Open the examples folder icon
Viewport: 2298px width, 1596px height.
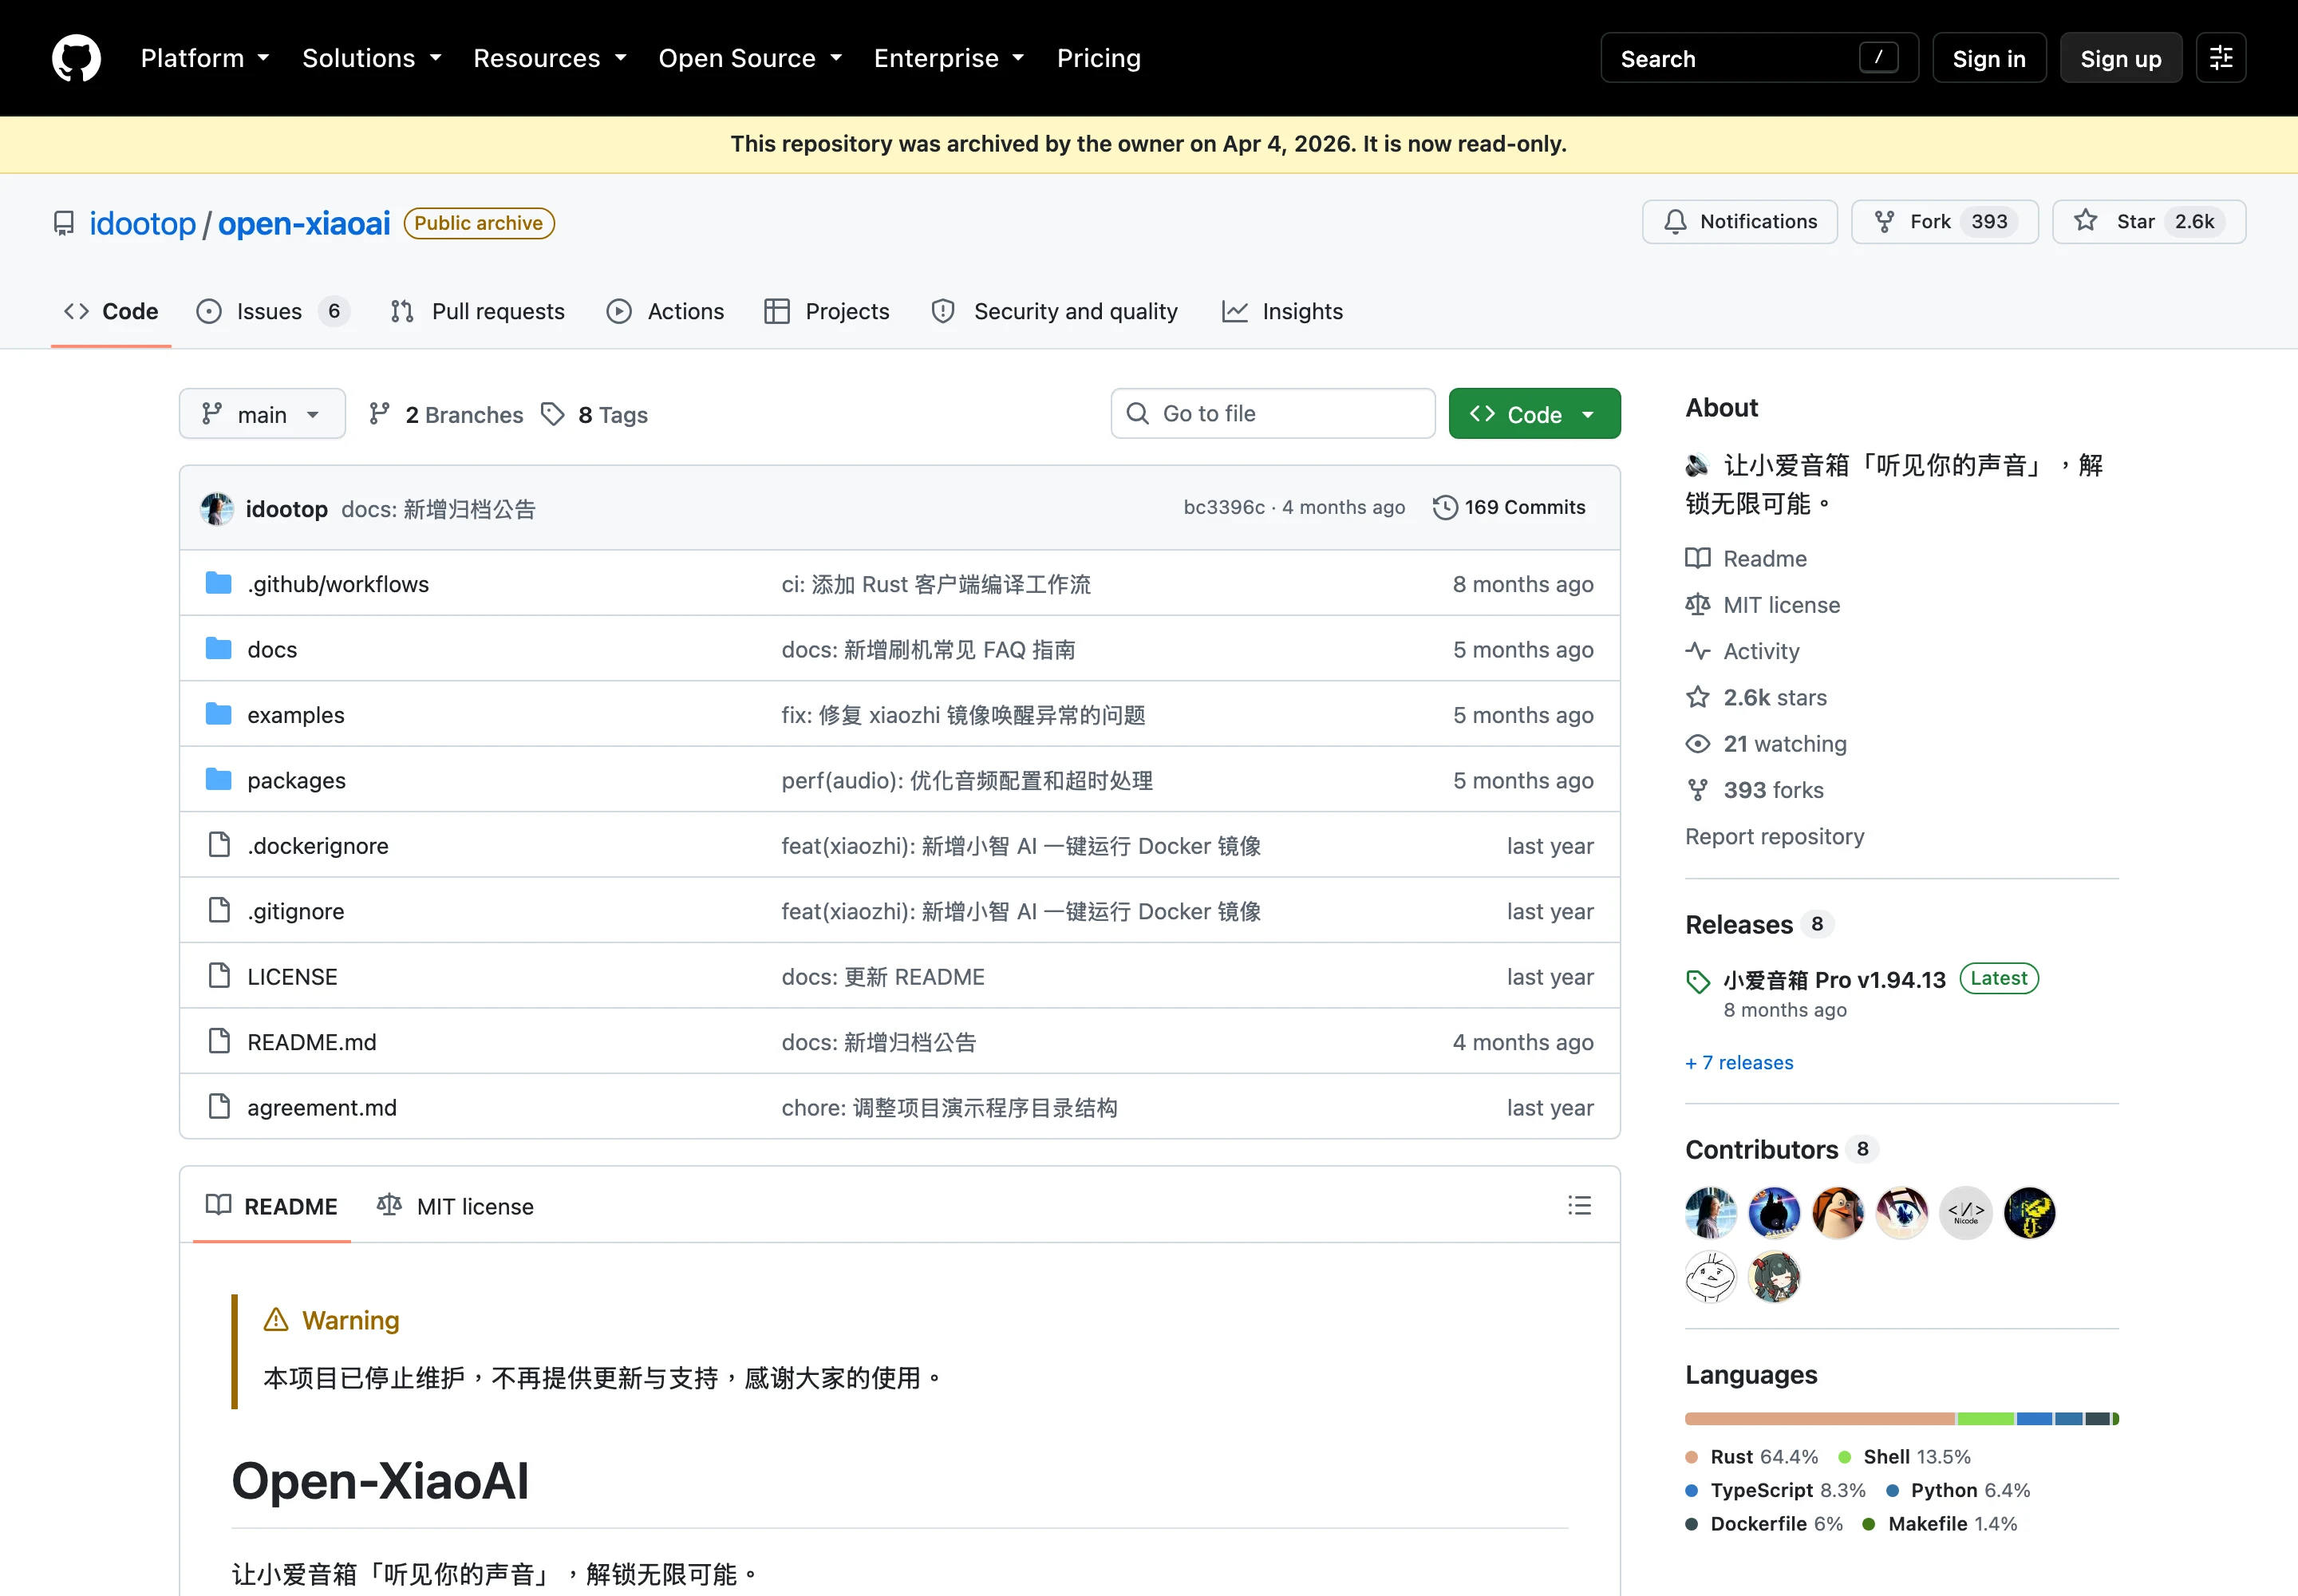(x=218, y=714)
